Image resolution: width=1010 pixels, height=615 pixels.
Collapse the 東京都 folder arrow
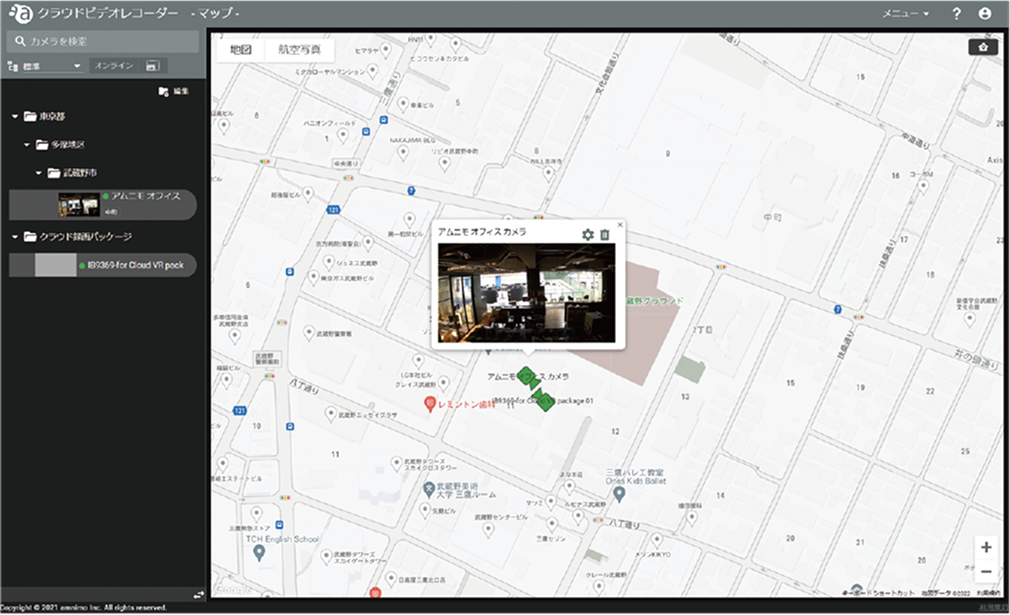click(x=15, y=117)
